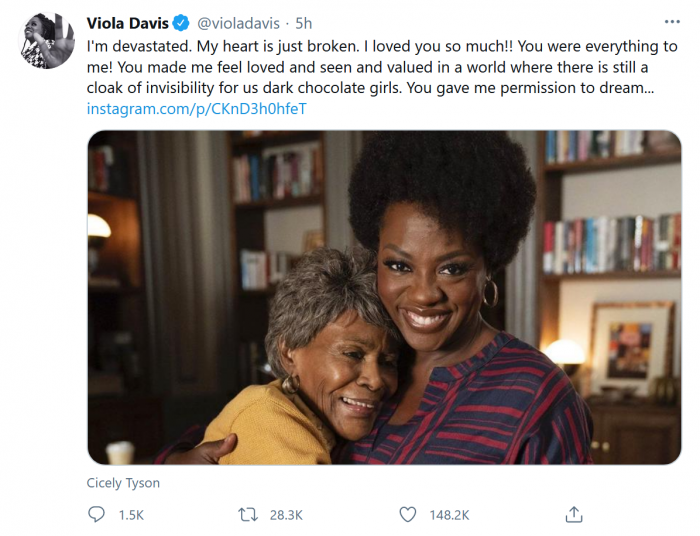Viewport: 700px width, 536px height.
Task: Click the Cicely Tyson photo tag label
Action: (123, 483)
